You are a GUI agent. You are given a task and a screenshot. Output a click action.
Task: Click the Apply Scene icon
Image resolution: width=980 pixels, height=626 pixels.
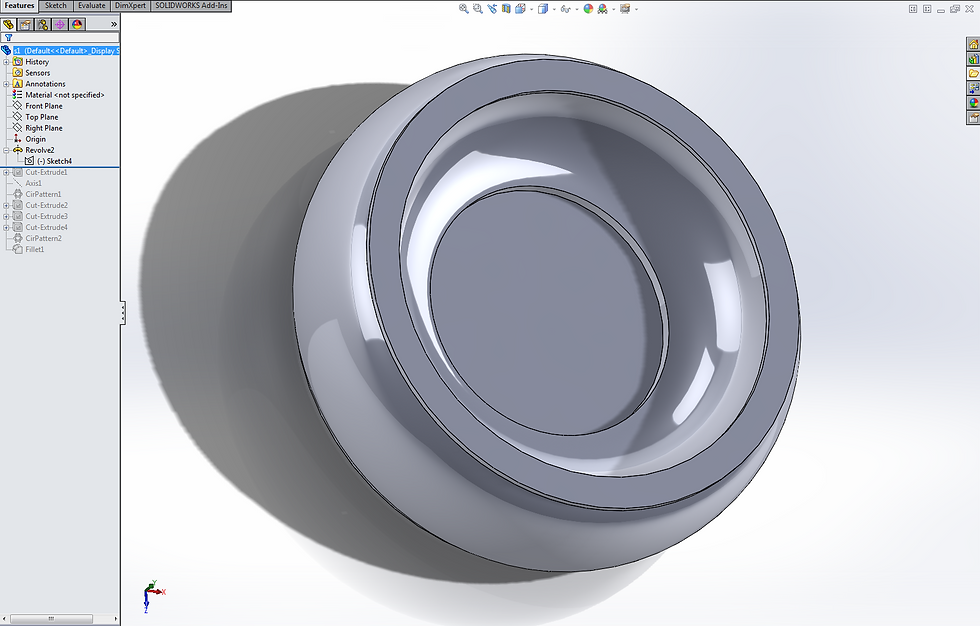pos(602,9)
